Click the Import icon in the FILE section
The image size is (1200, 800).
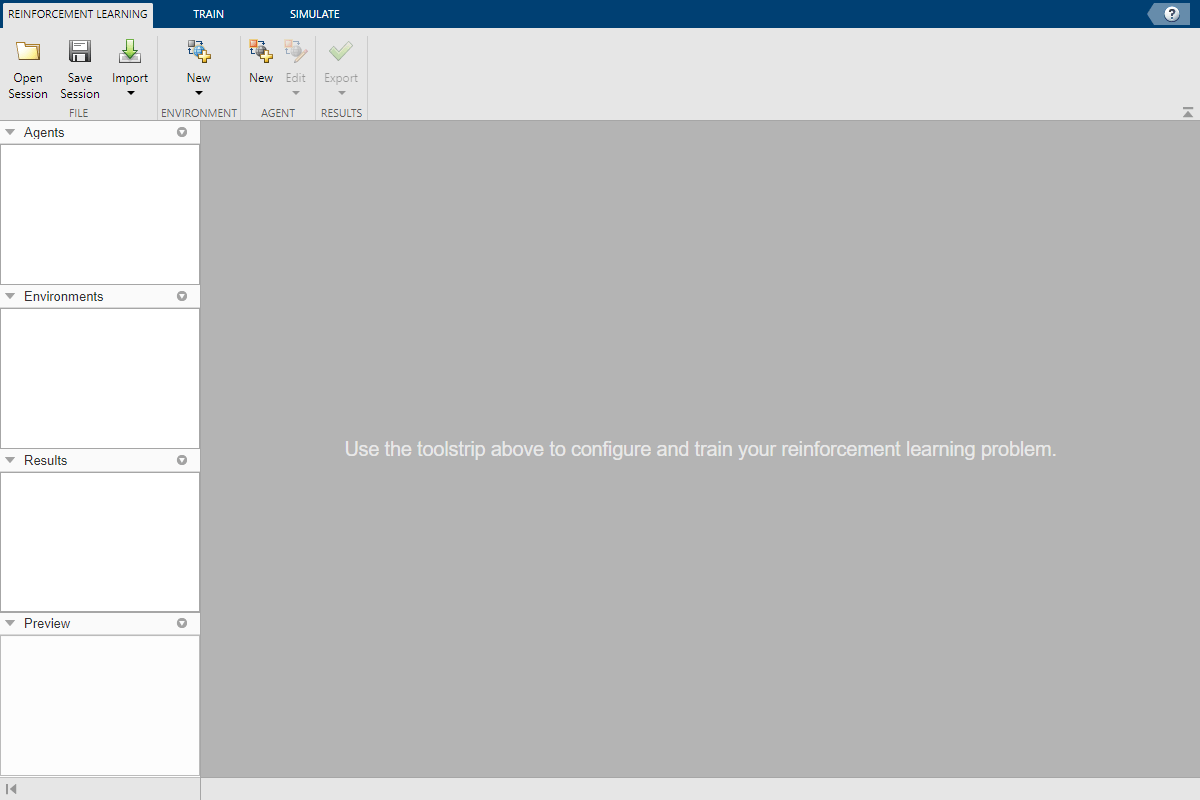(130, 52)
